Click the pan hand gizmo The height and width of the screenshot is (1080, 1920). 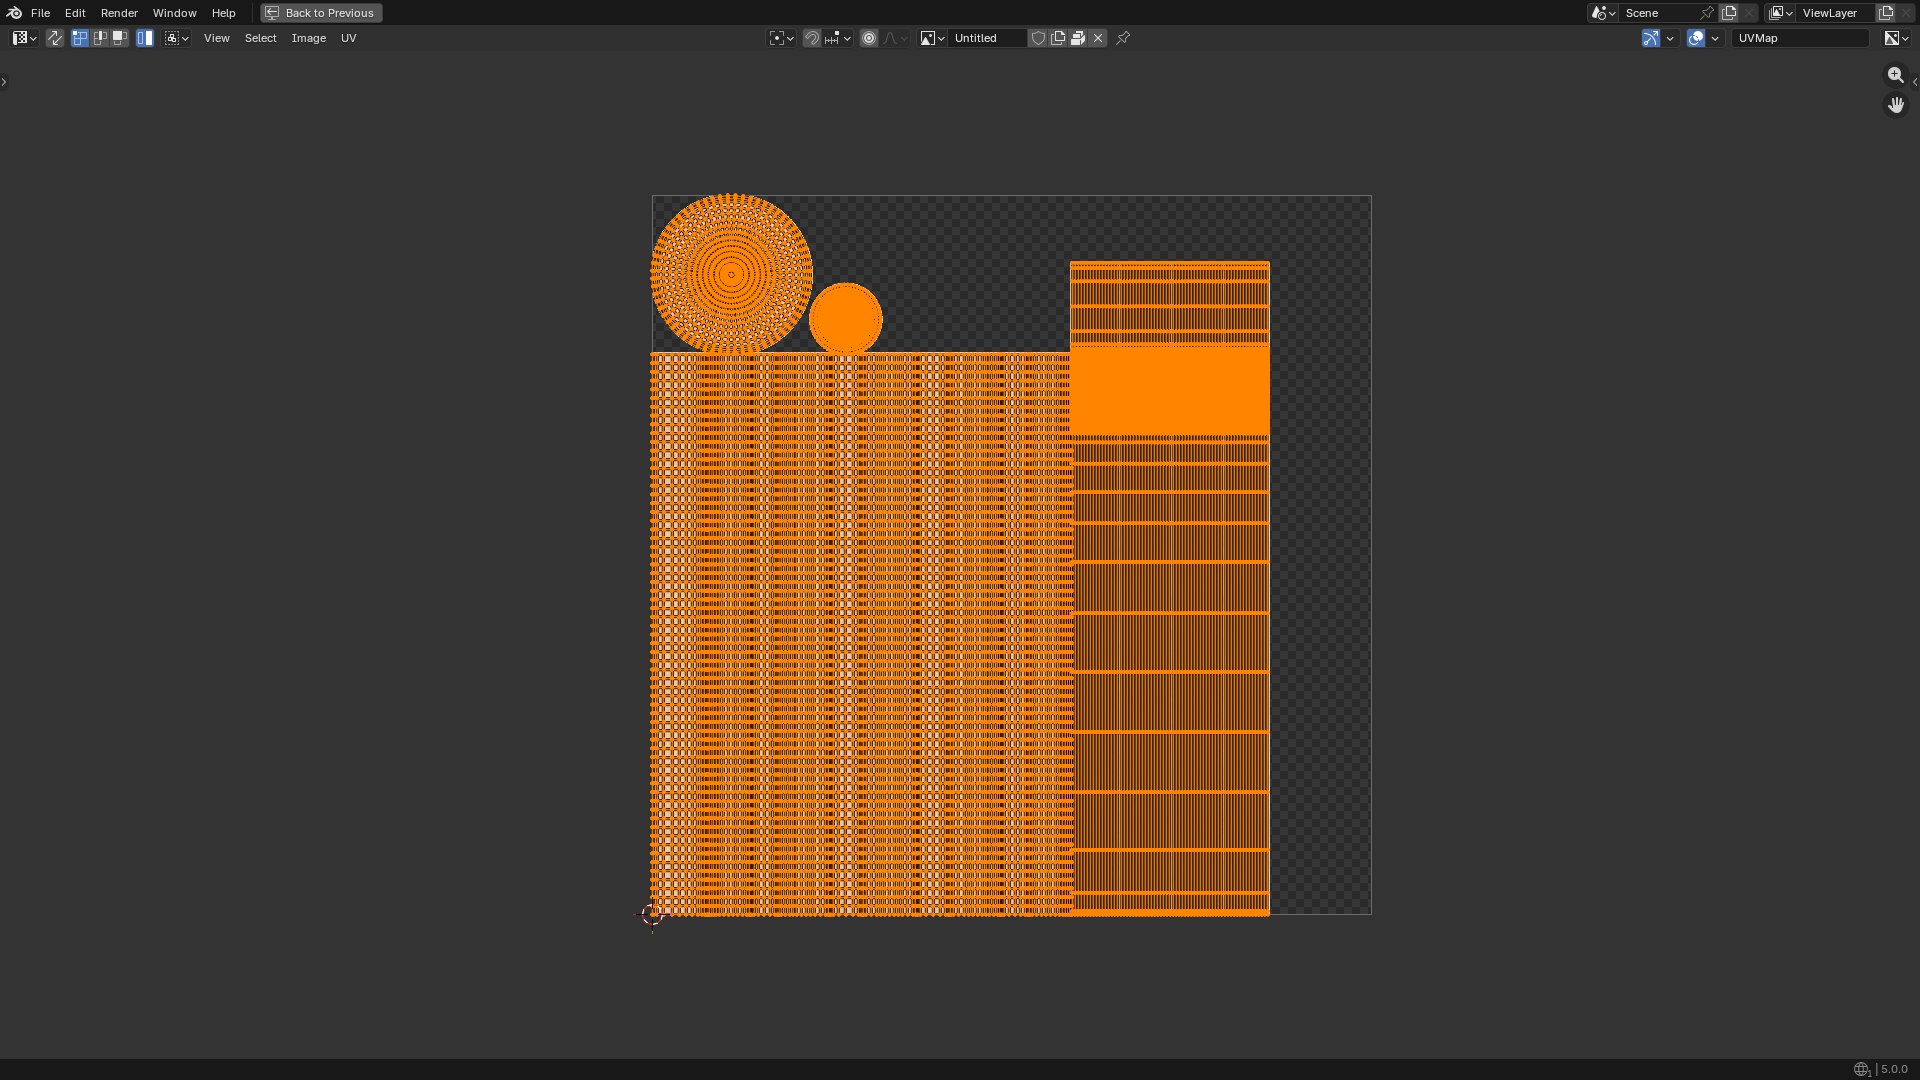[1896, 105]
